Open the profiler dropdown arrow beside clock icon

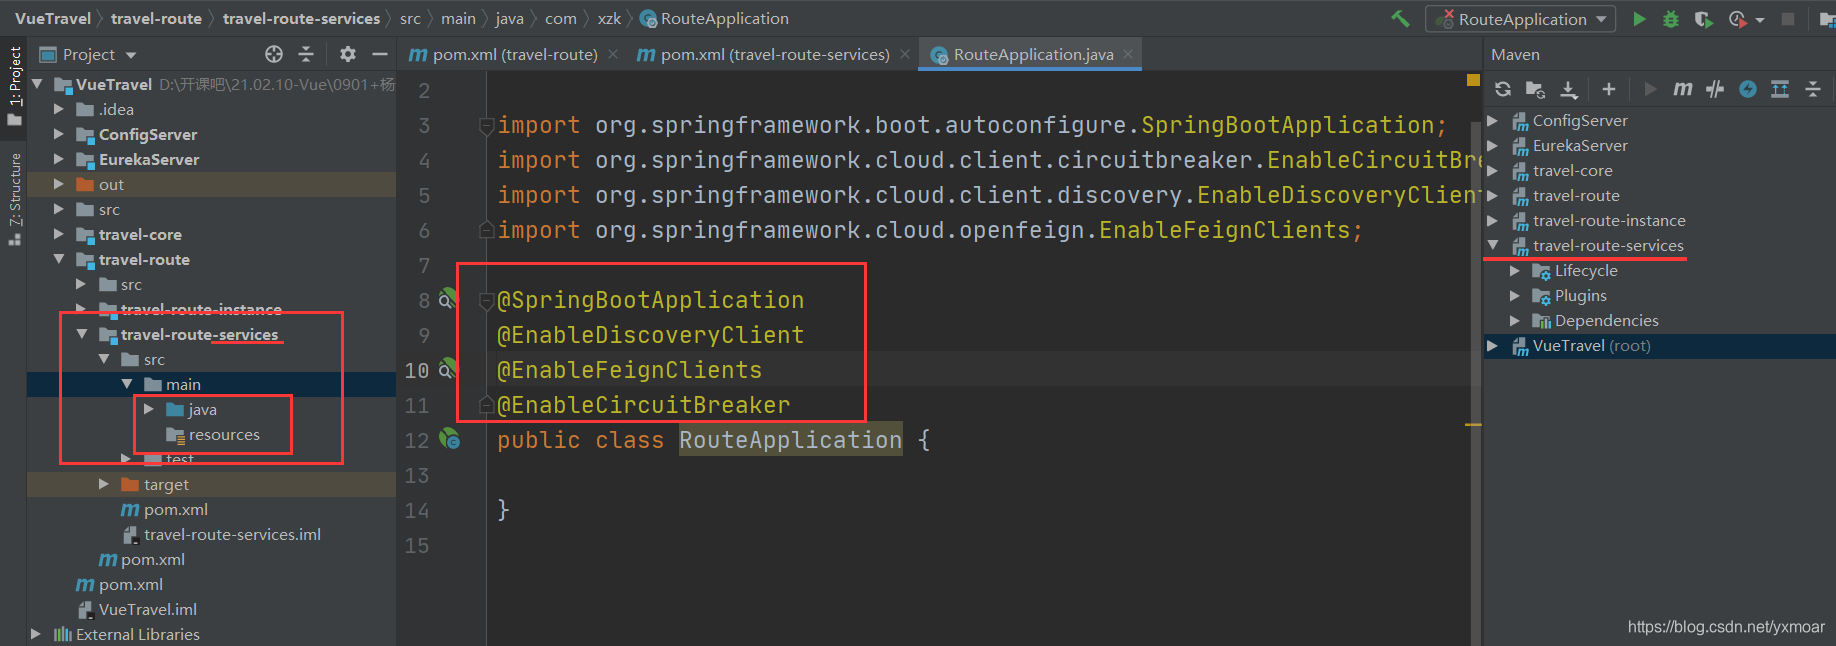(1759, 20)
